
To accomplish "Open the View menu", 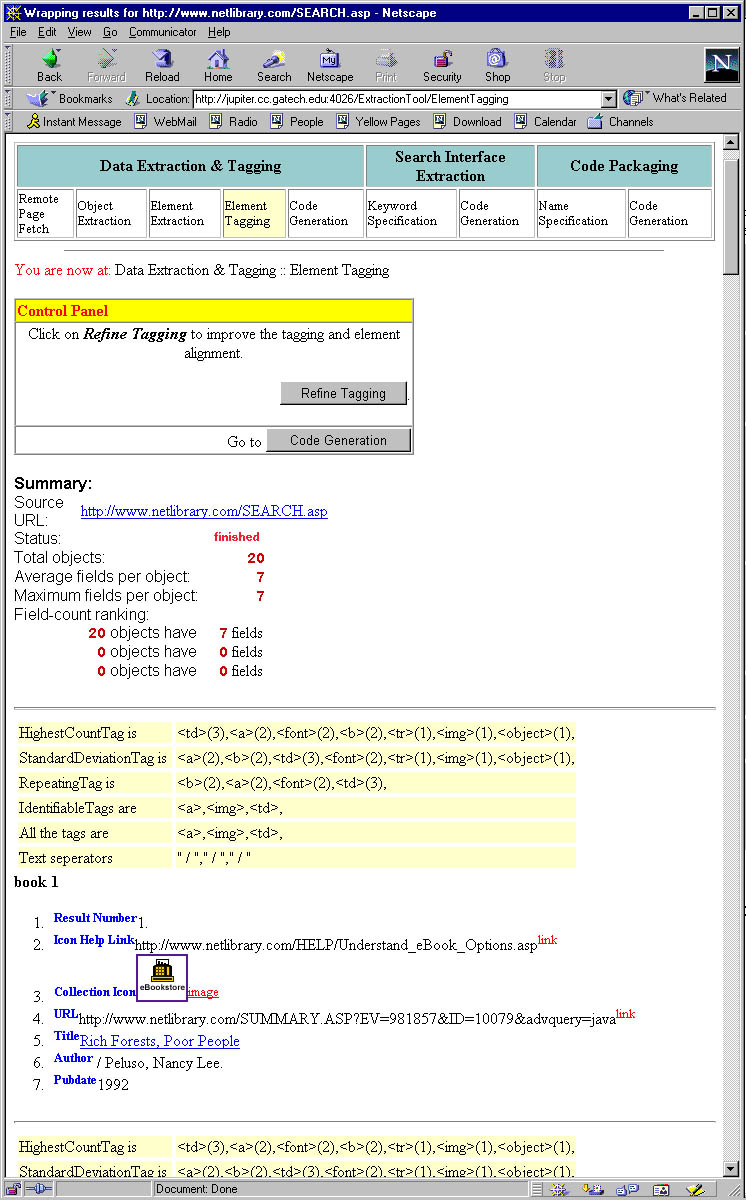I will (79, 32).
